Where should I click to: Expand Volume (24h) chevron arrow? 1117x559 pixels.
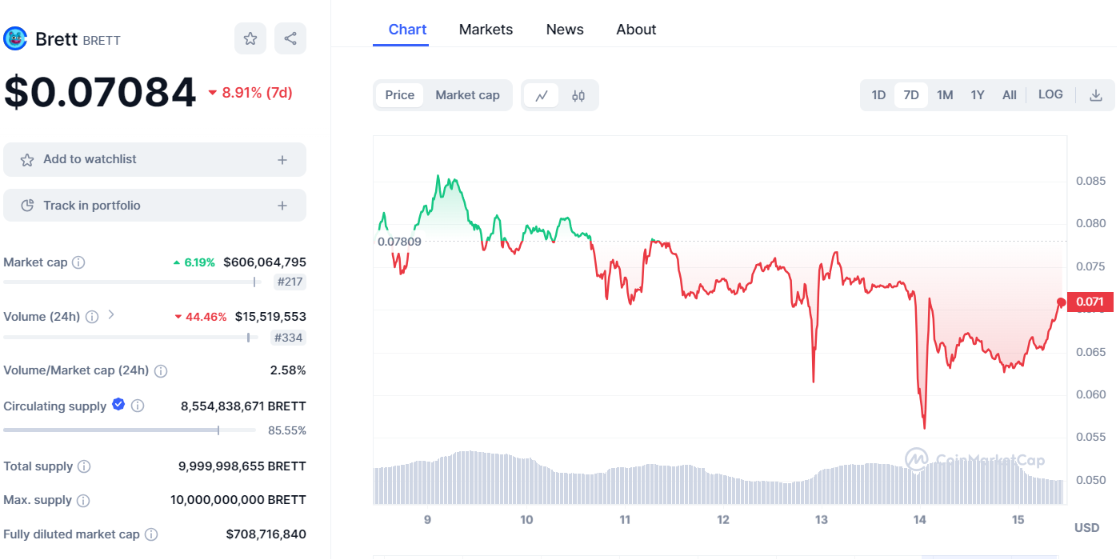pyautogui.click(x=110, y=314)
